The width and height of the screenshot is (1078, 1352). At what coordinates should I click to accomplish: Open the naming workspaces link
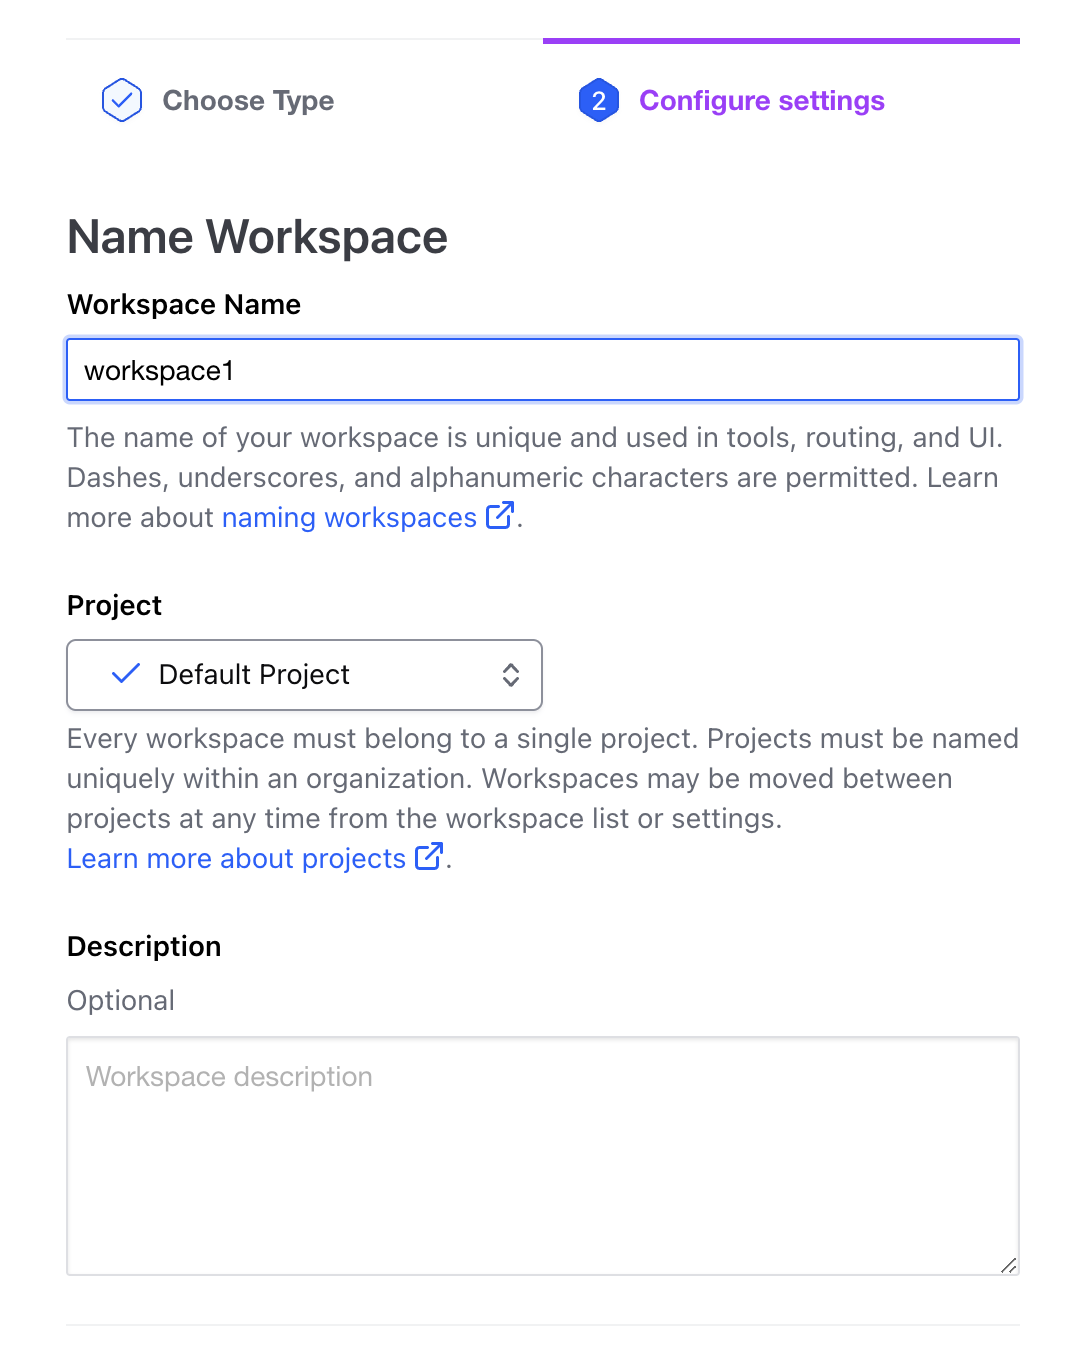click(x=349, y=518)
